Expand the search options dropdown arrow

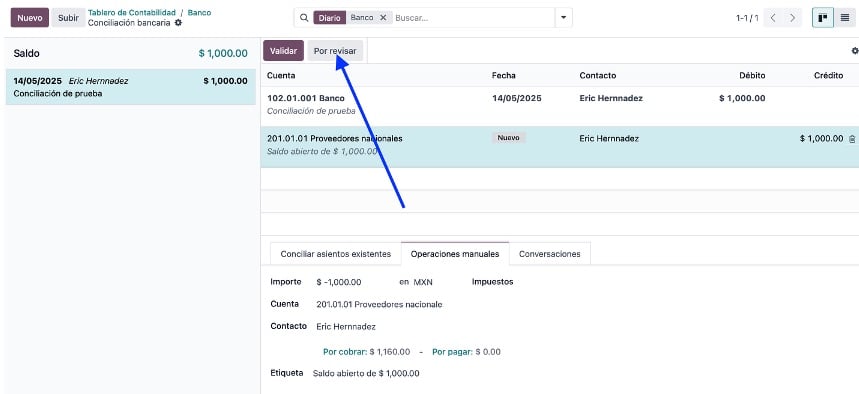(x=564, y=18)
